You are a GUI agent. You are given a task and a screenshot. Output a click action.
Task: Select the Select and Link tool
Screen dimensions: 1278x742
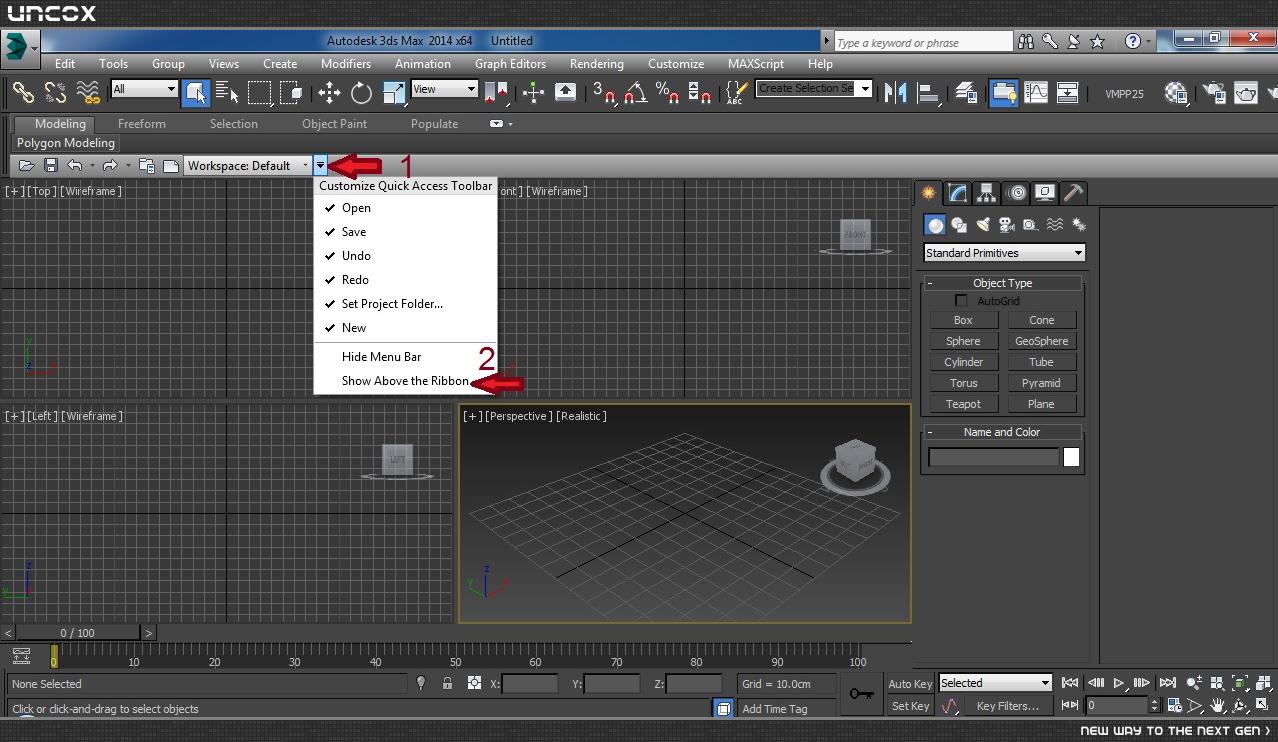click(x=23, y=92)
